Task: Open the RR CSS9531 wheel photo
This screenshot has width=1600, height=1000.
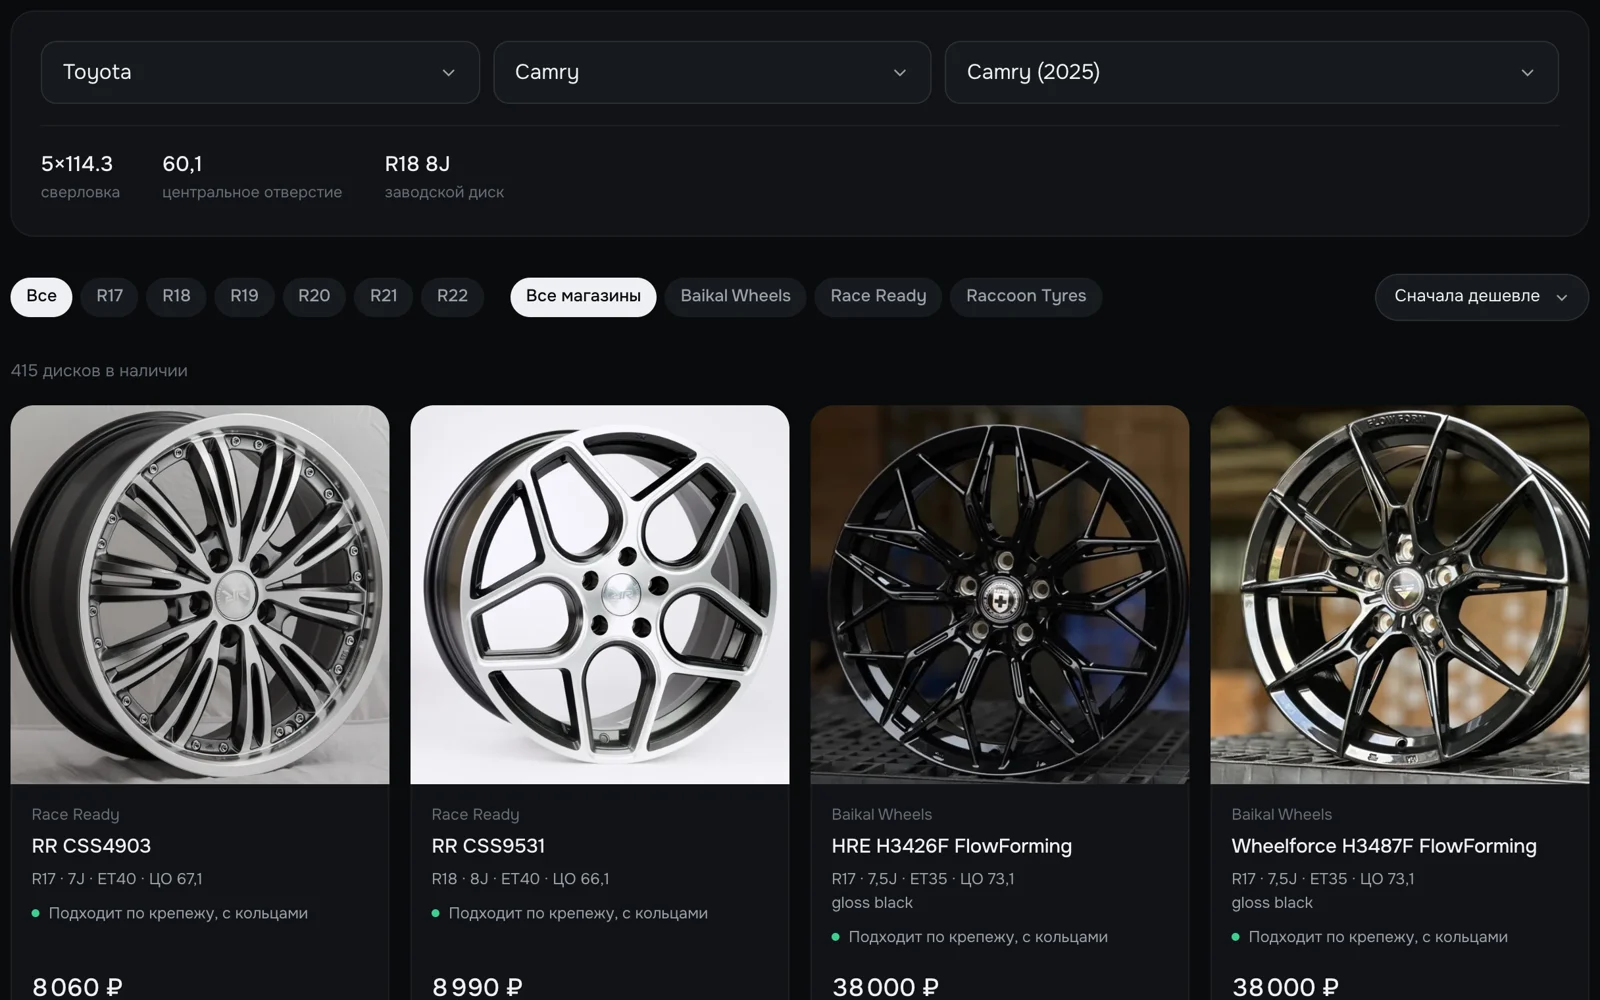Action: (600, 594)
